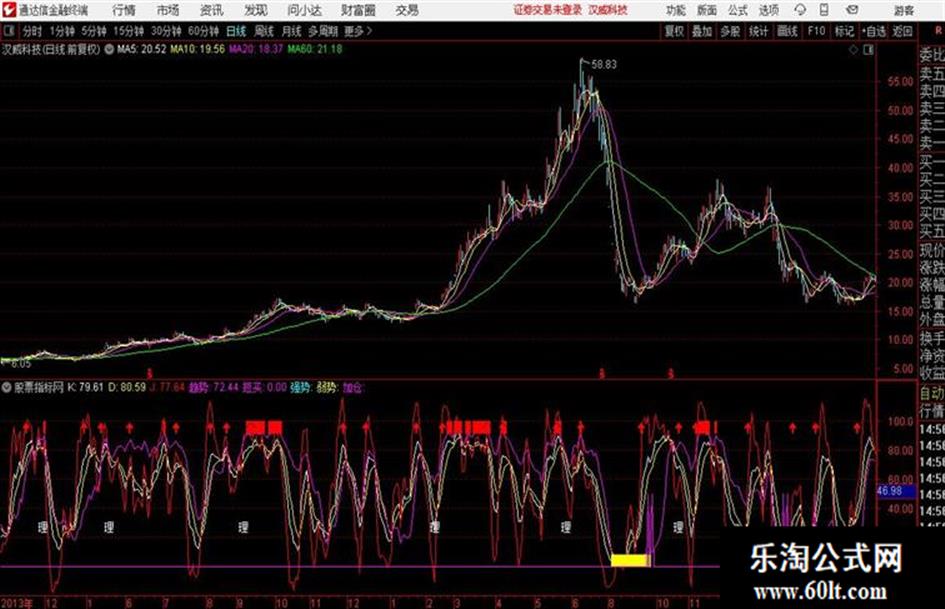Click the 趋势: 72.44 indicator value

click(214, 387)
